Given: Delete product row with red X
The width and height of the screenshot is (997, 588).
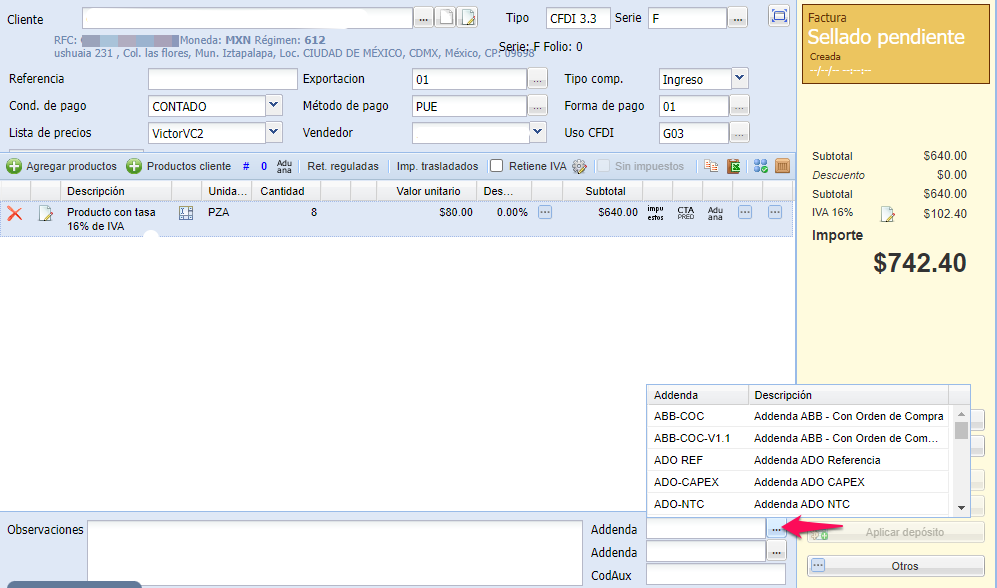Looking at the screenshot, I should [15, 213].
